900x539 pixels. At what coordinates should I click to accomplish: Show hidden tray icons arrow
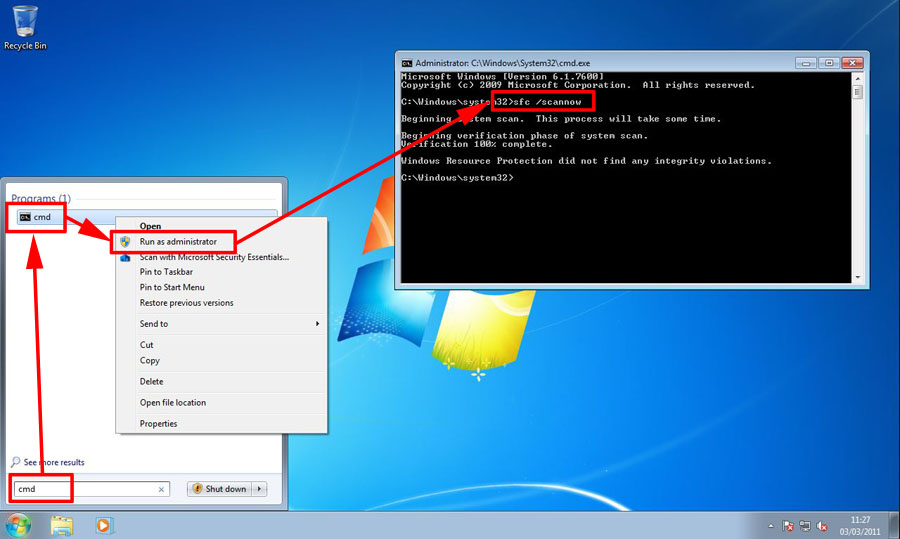click(771, 526)
